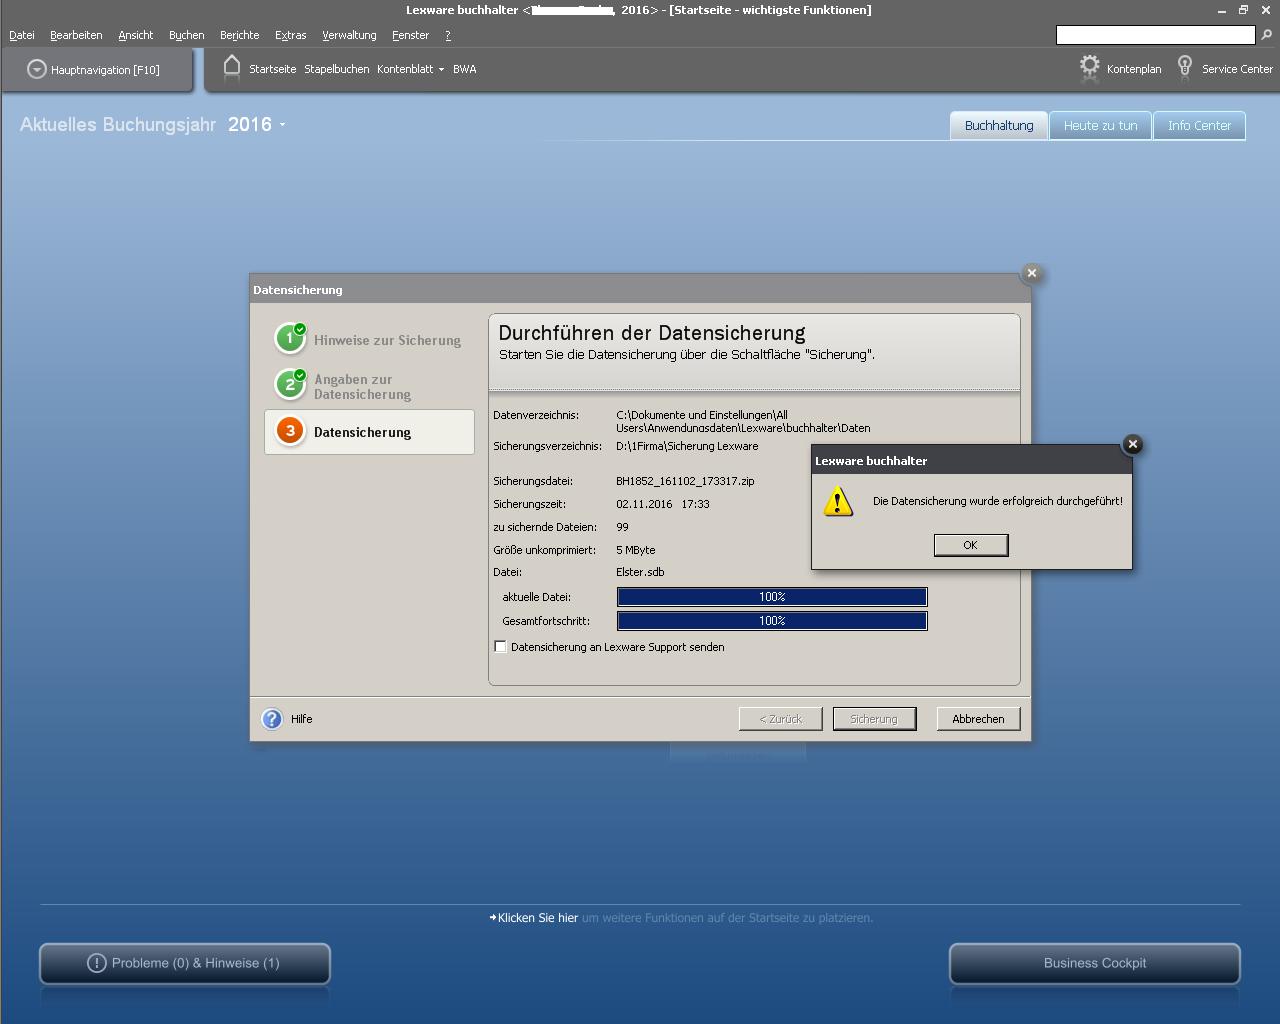Click the home icon beside Startseite
This screenshot has width=1280, height=1024.
click(x=232, y=67)
